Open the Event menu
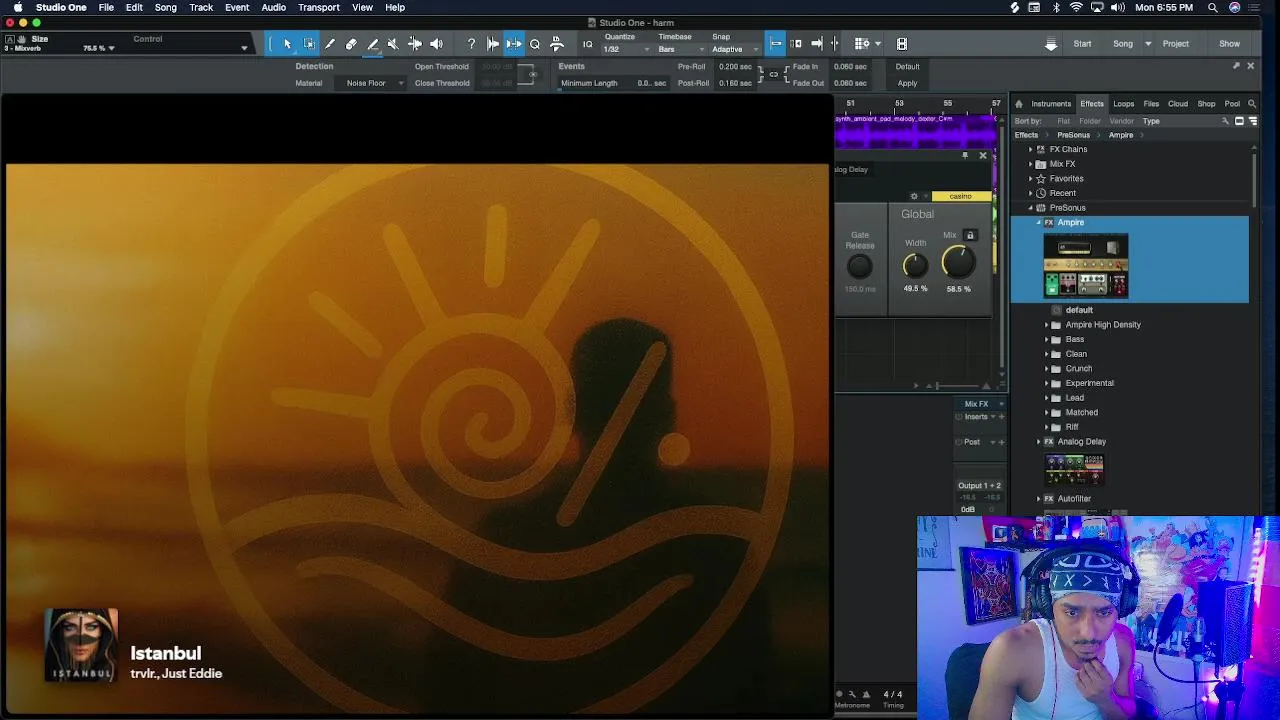 237,7
